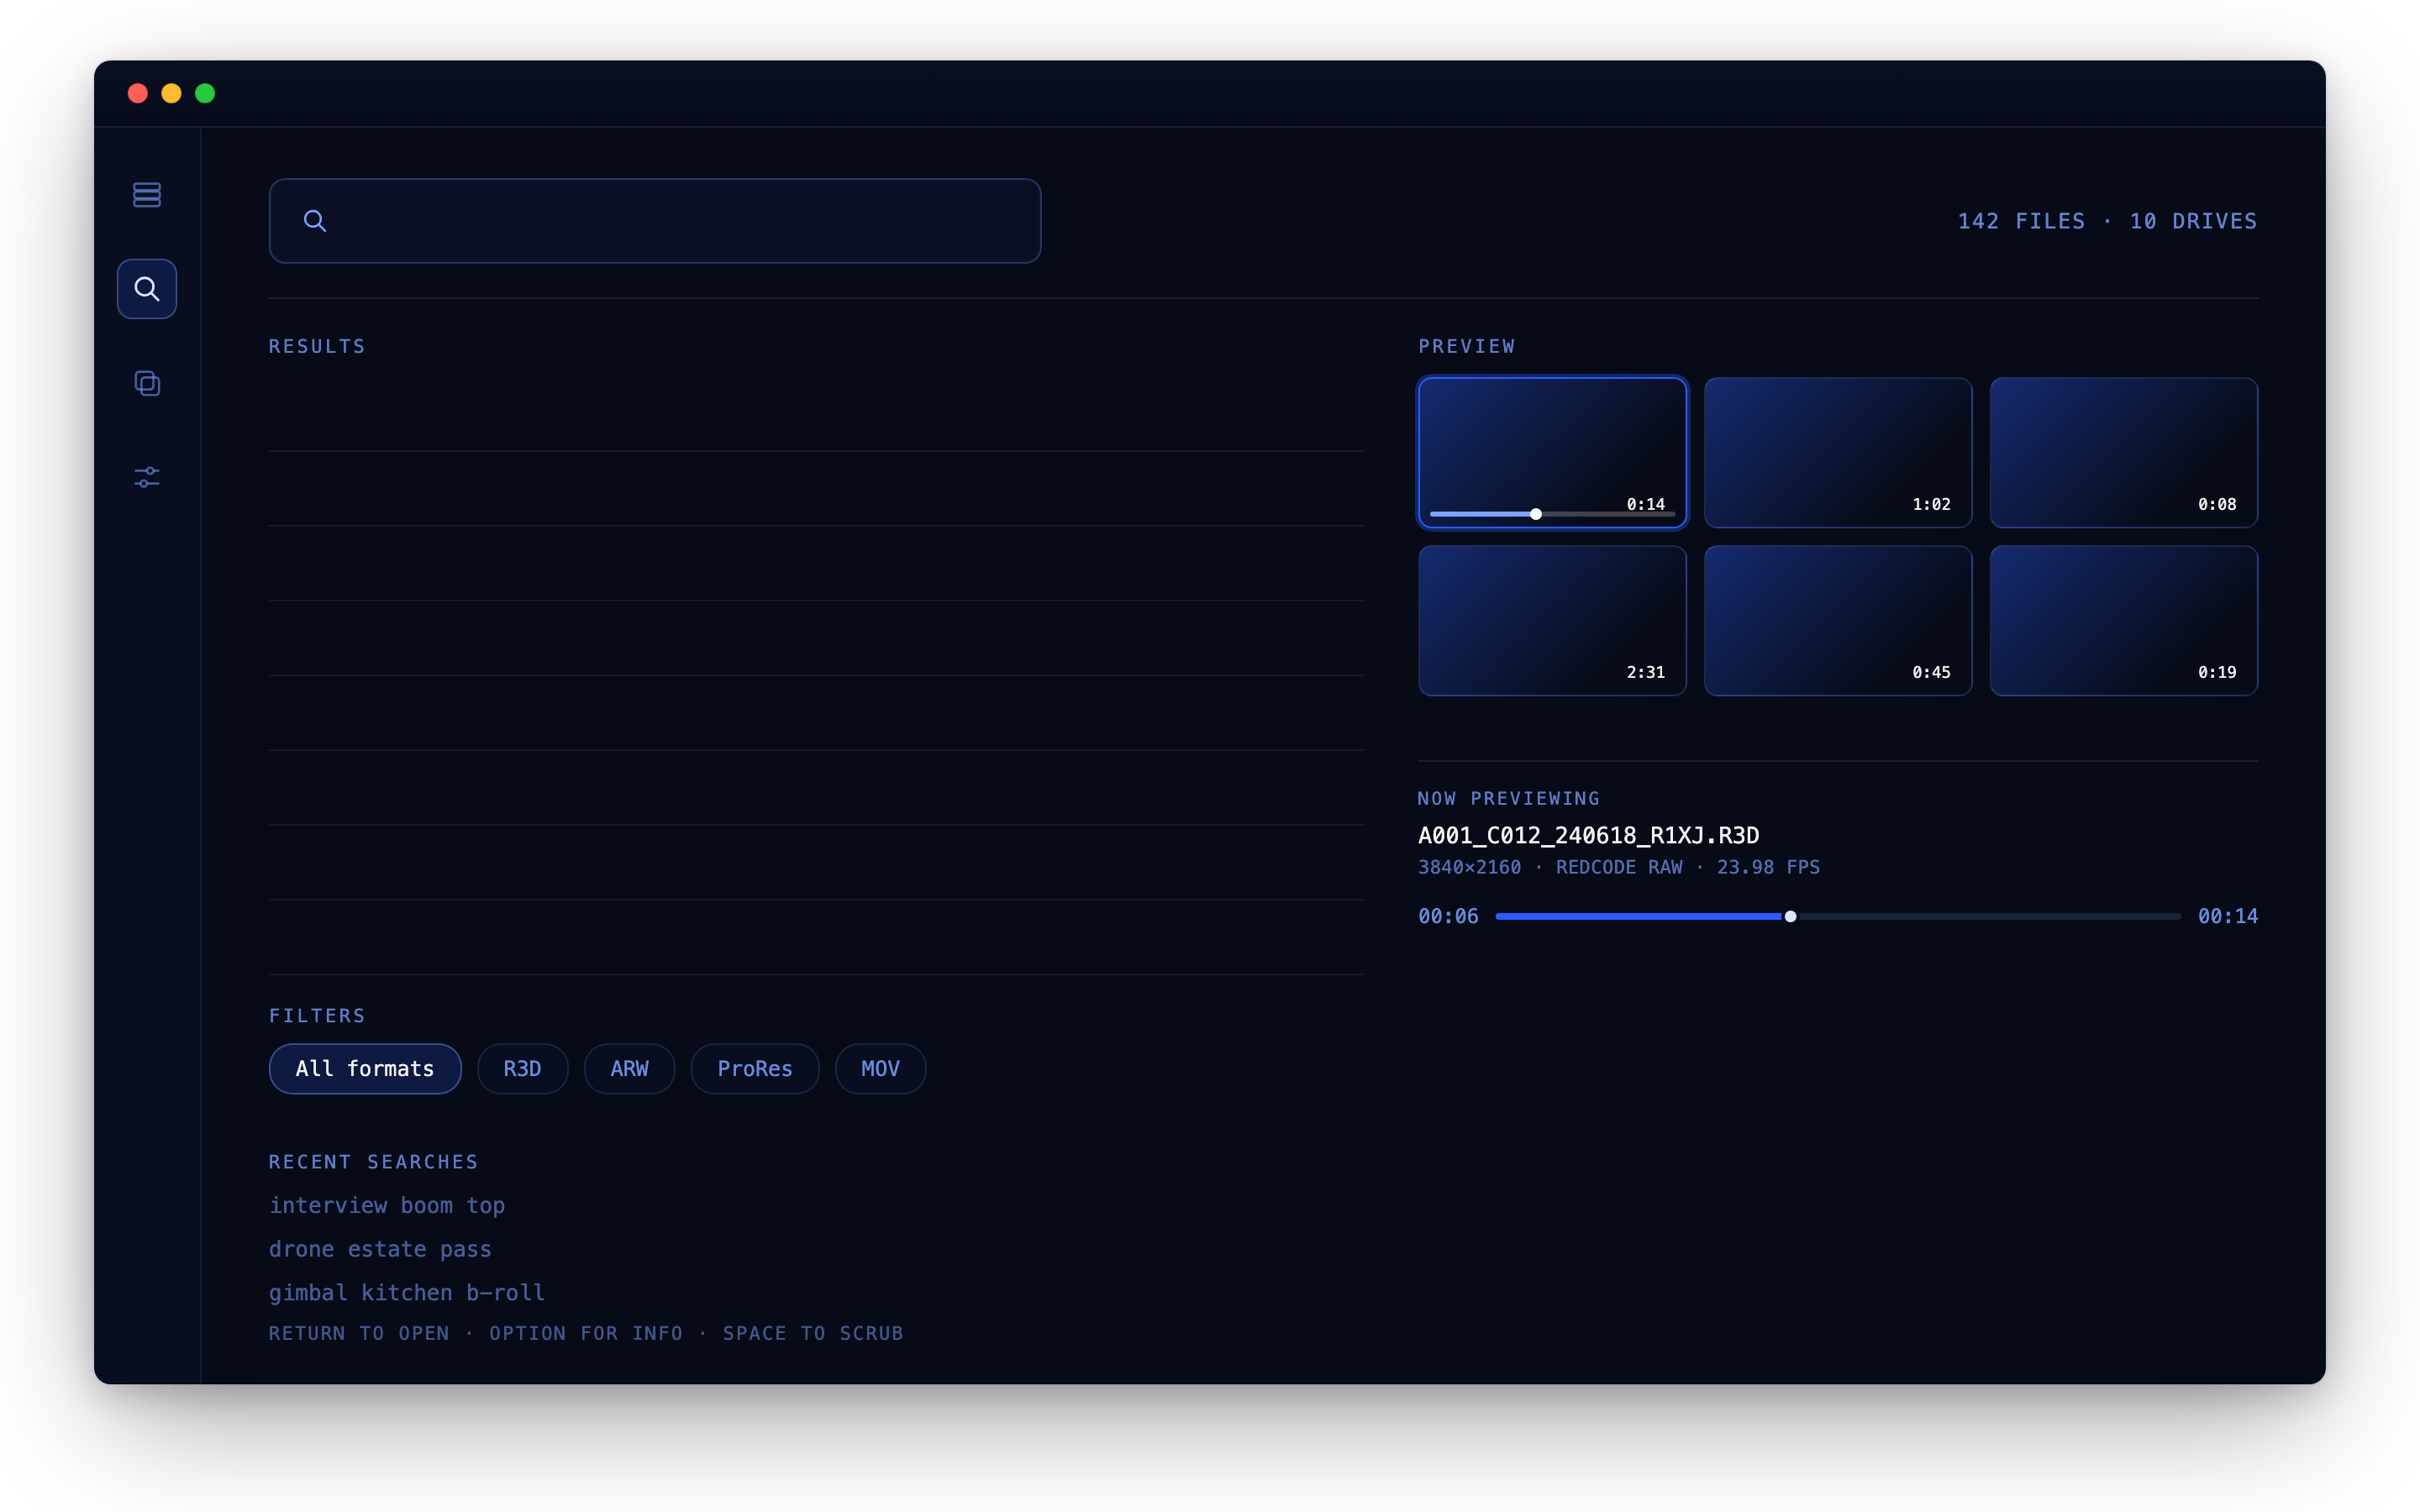Rerun recent search interview boom top

point(387,1205)
